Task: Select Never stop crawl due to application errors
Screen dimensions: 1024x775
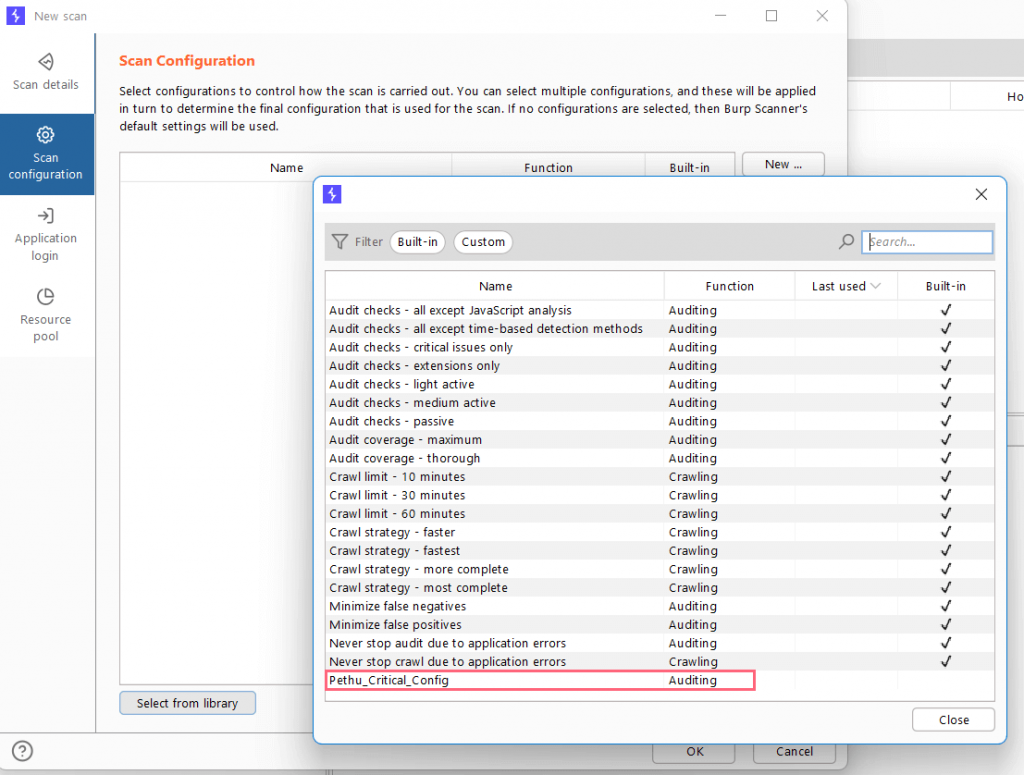Action: pos(660,661)
